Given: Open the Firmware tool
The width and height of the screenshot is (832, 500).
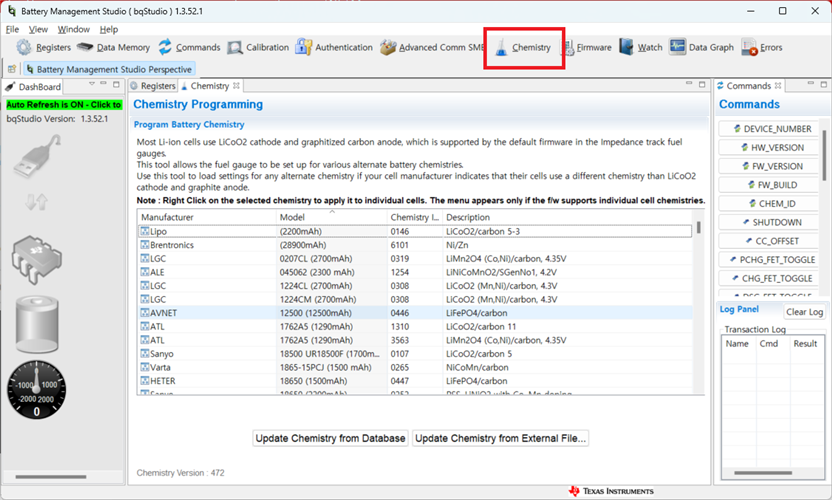Looking at the screenshot, I should coord(587,47).
